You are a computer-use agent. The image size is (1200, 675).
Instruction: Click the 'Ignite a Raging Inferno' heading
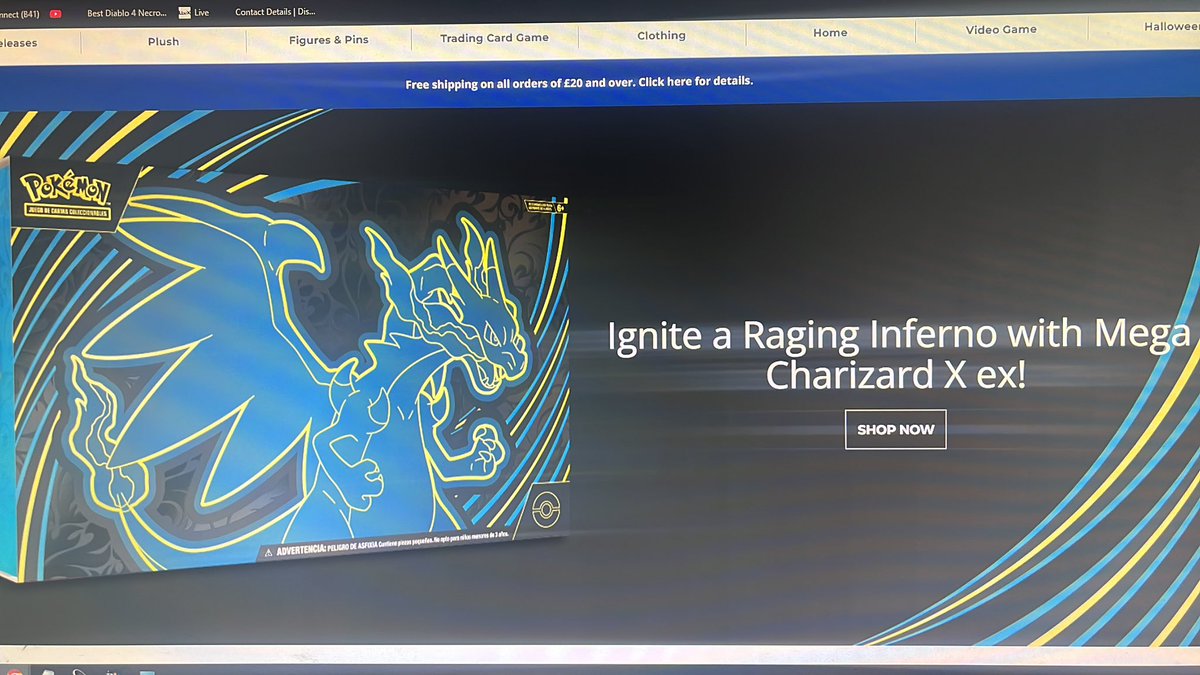[x=900, y=355]
